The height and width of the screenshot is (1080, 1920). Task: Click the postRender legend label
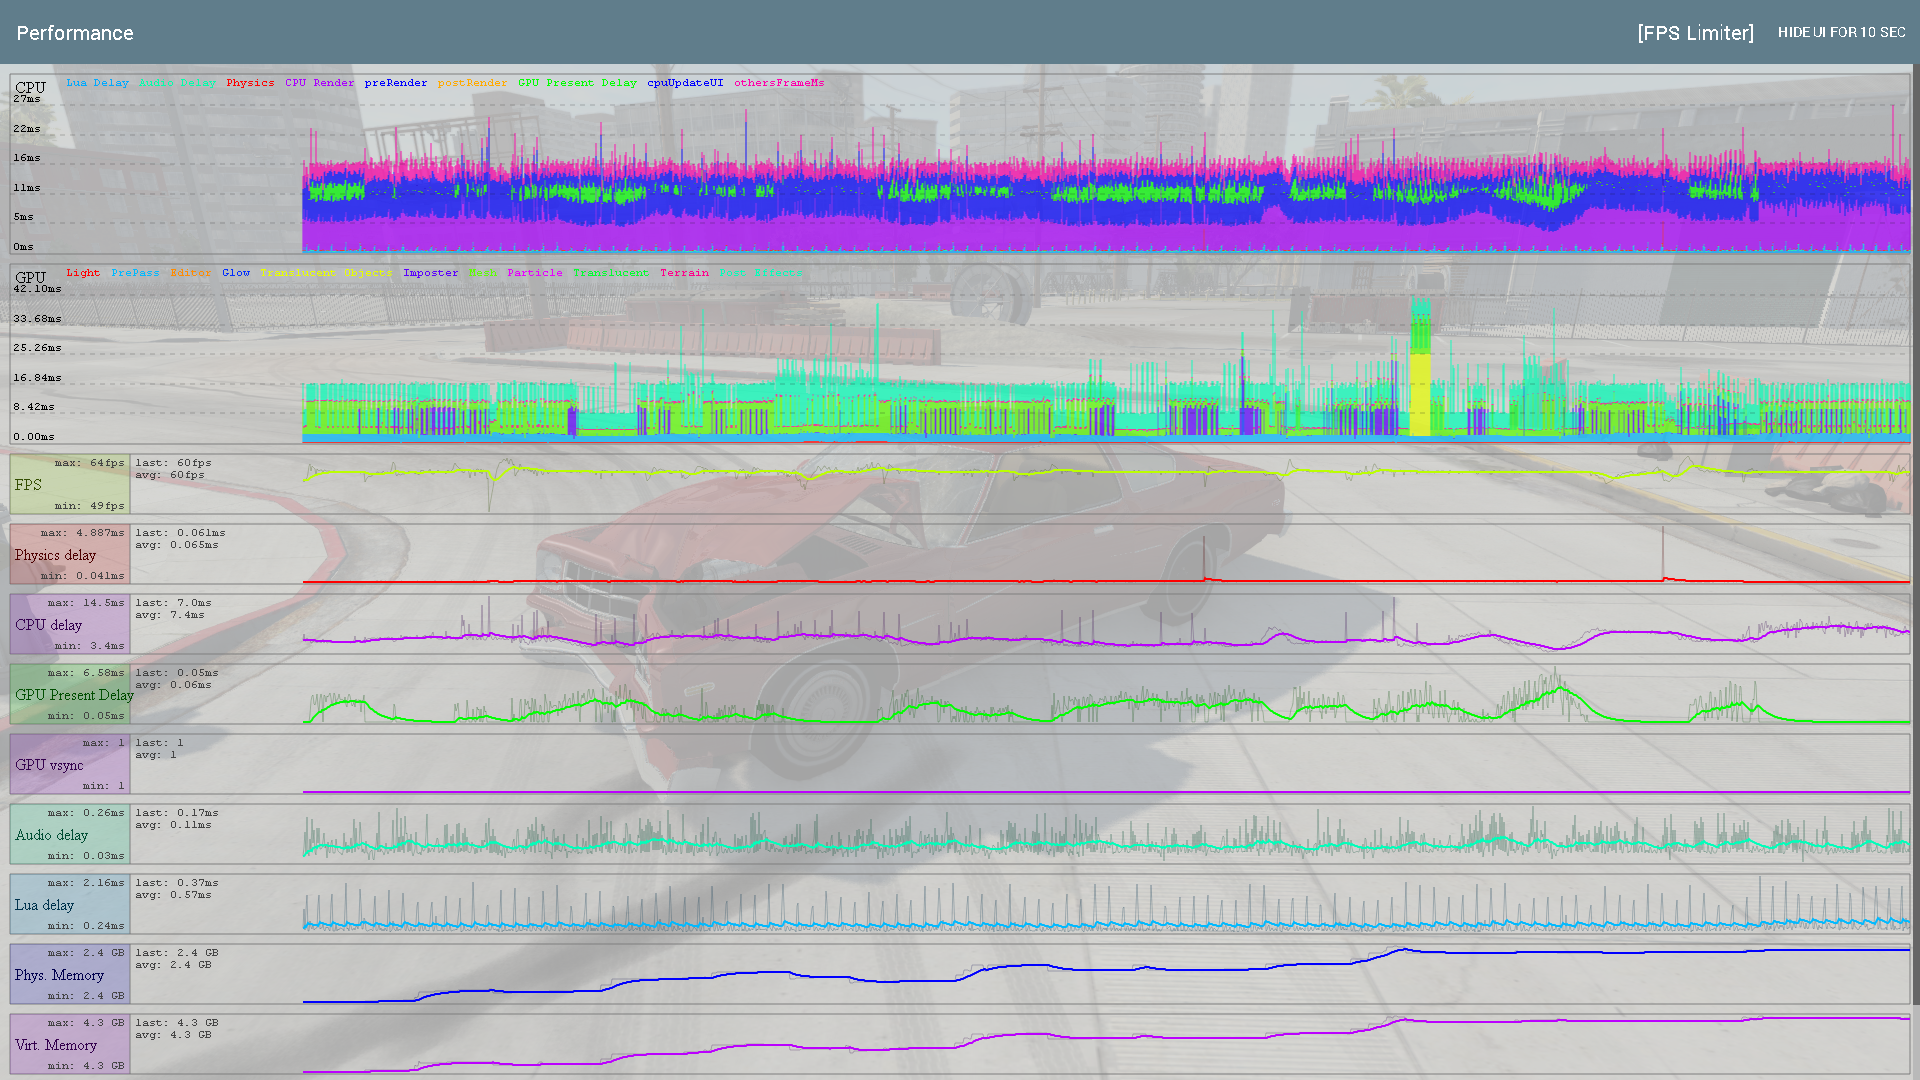click(x=472, y=83)
